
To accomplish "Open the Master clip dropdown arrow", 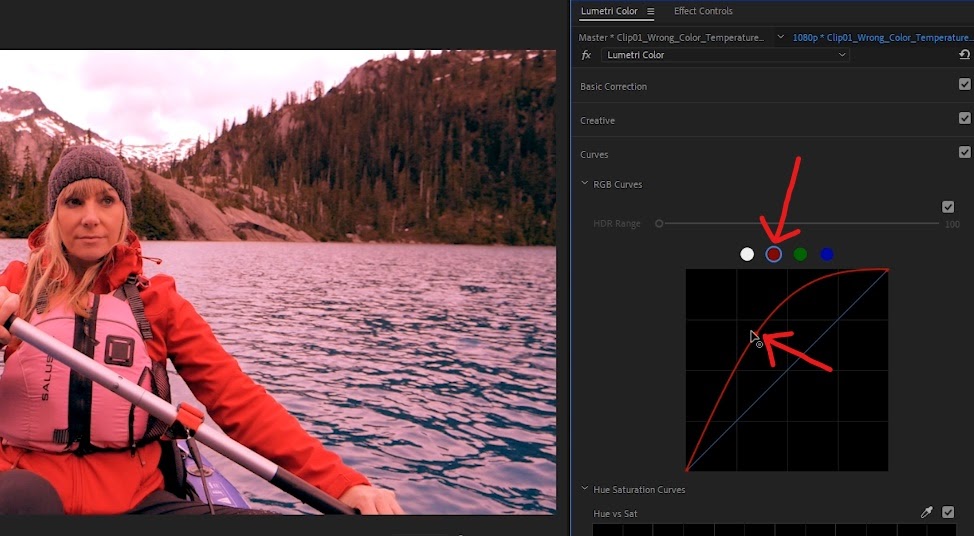I will [x=780, y=37].
